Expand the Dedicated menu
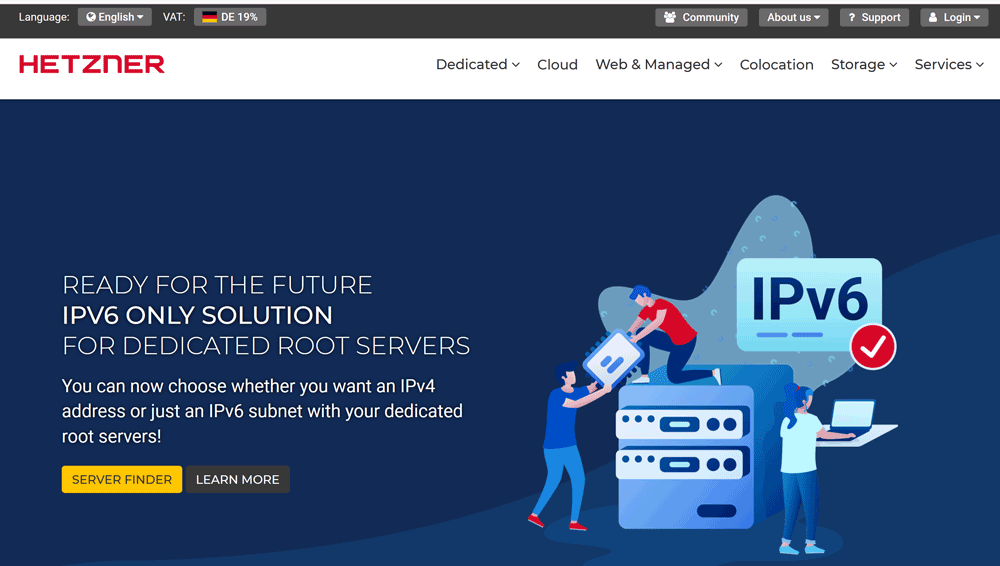This screenshot has height=566, width=1000. pyautogui.click(x=478, y=64)
